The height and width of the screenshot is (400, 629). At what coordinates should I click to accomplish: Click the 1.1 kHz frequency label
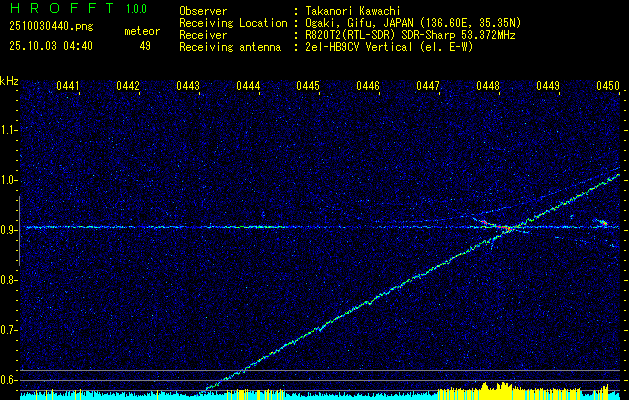(x=9, y=130)
